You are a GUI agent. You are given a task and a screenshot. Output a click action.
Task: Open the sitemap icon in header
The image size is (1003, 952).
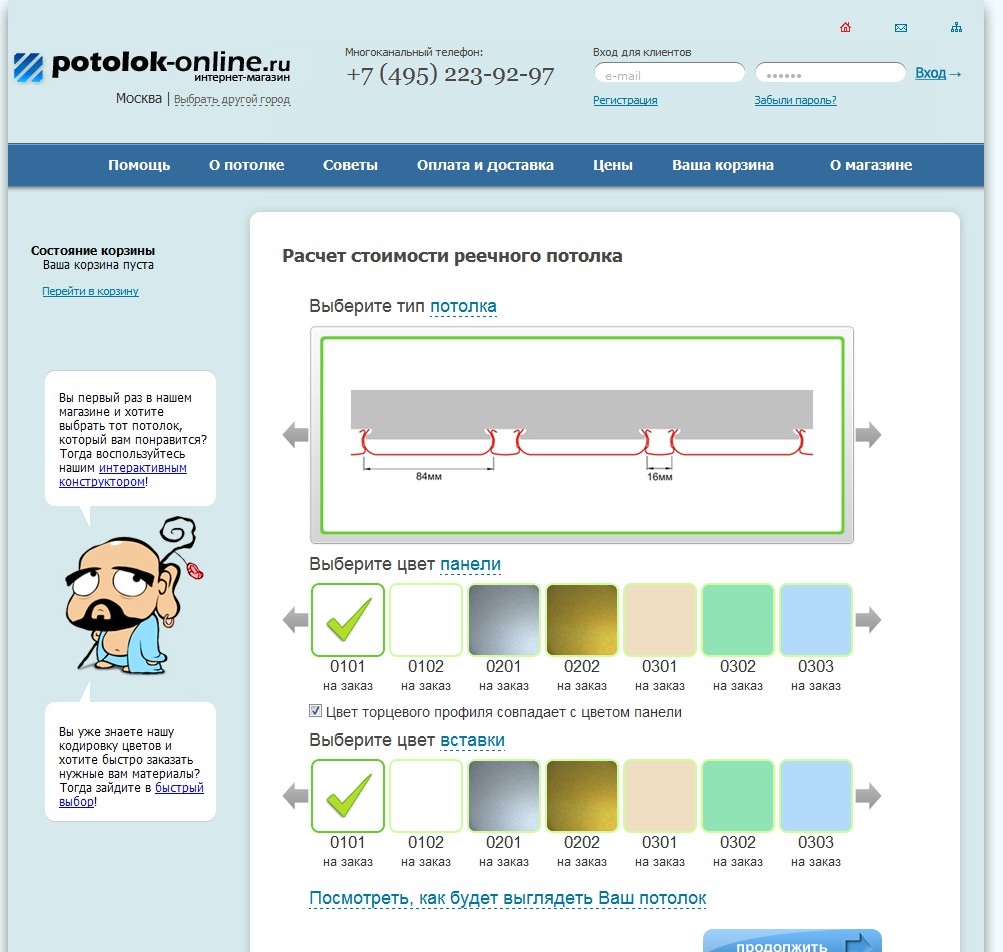pyautogui.click(x=956, y=28)
